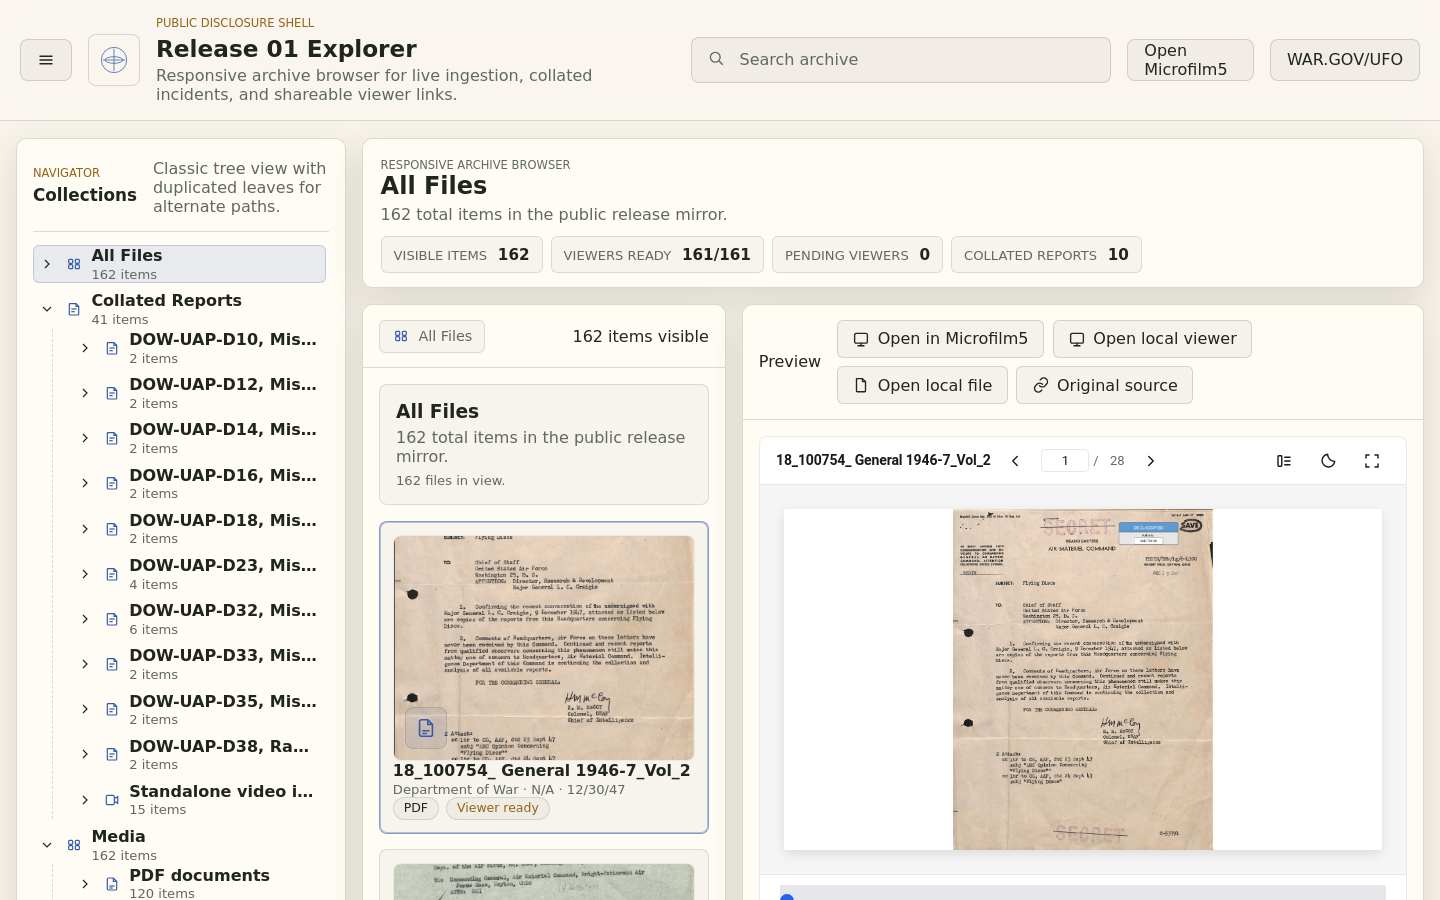Visit the WAR.GOV/UFO link

[1344, 60]
